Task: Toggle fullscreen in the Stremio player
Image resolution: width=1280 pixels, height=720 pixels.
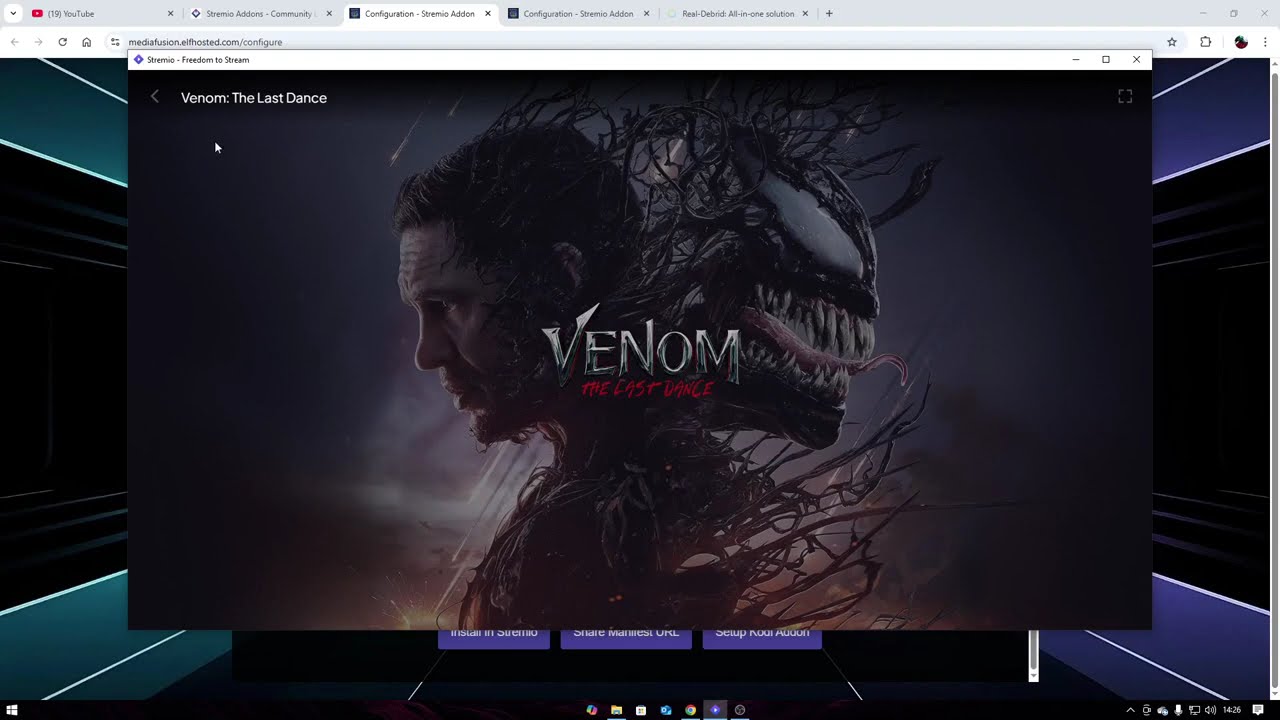Action: [x=1125, y=97]
